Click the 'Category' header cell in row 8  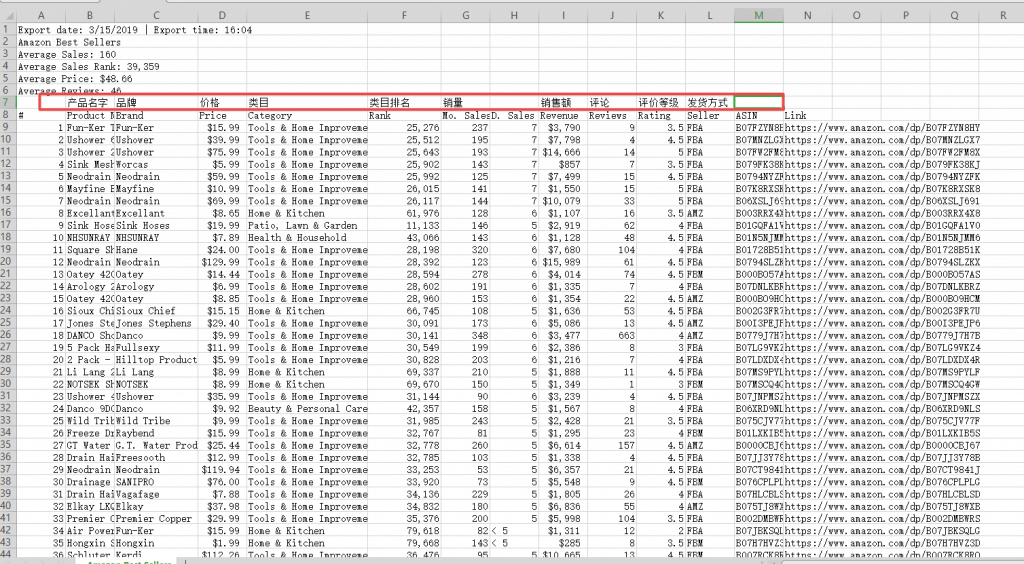pyautogui.click(x=307, y=115)
